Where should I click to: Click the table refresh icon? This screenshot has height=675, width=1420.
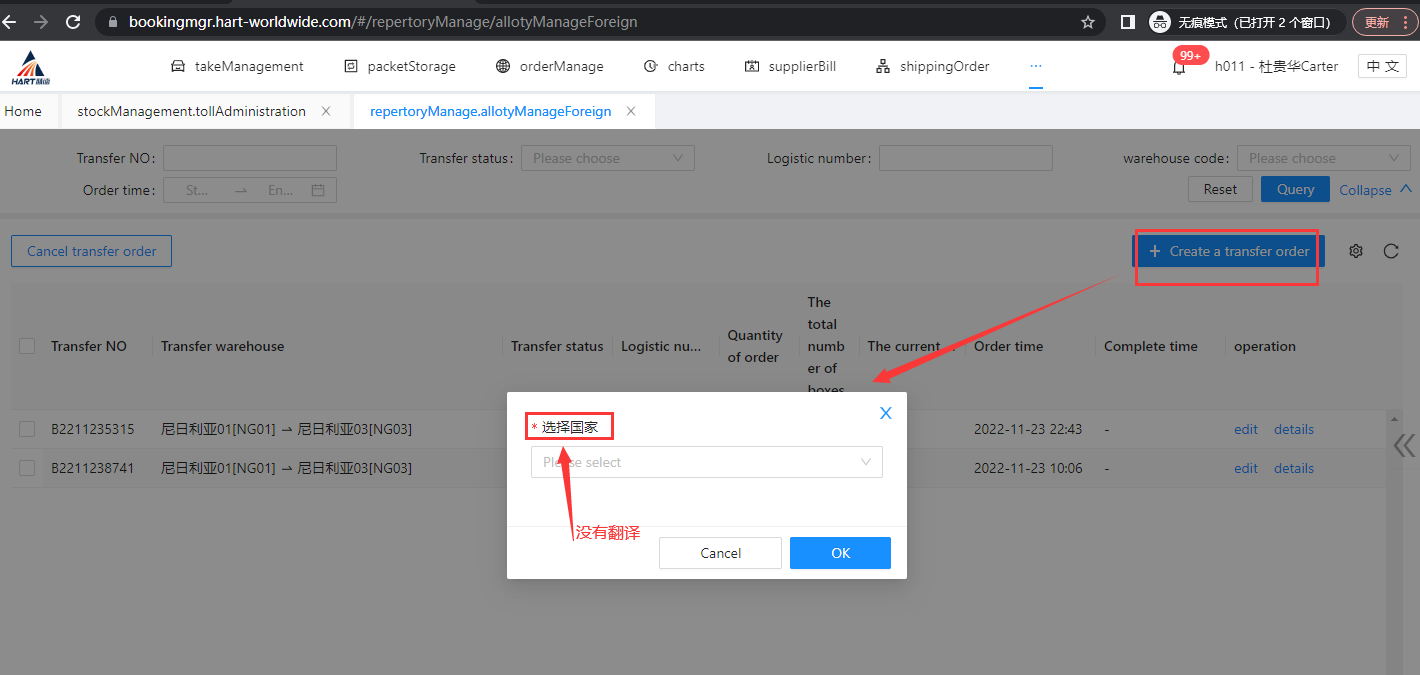[1391, 251]
